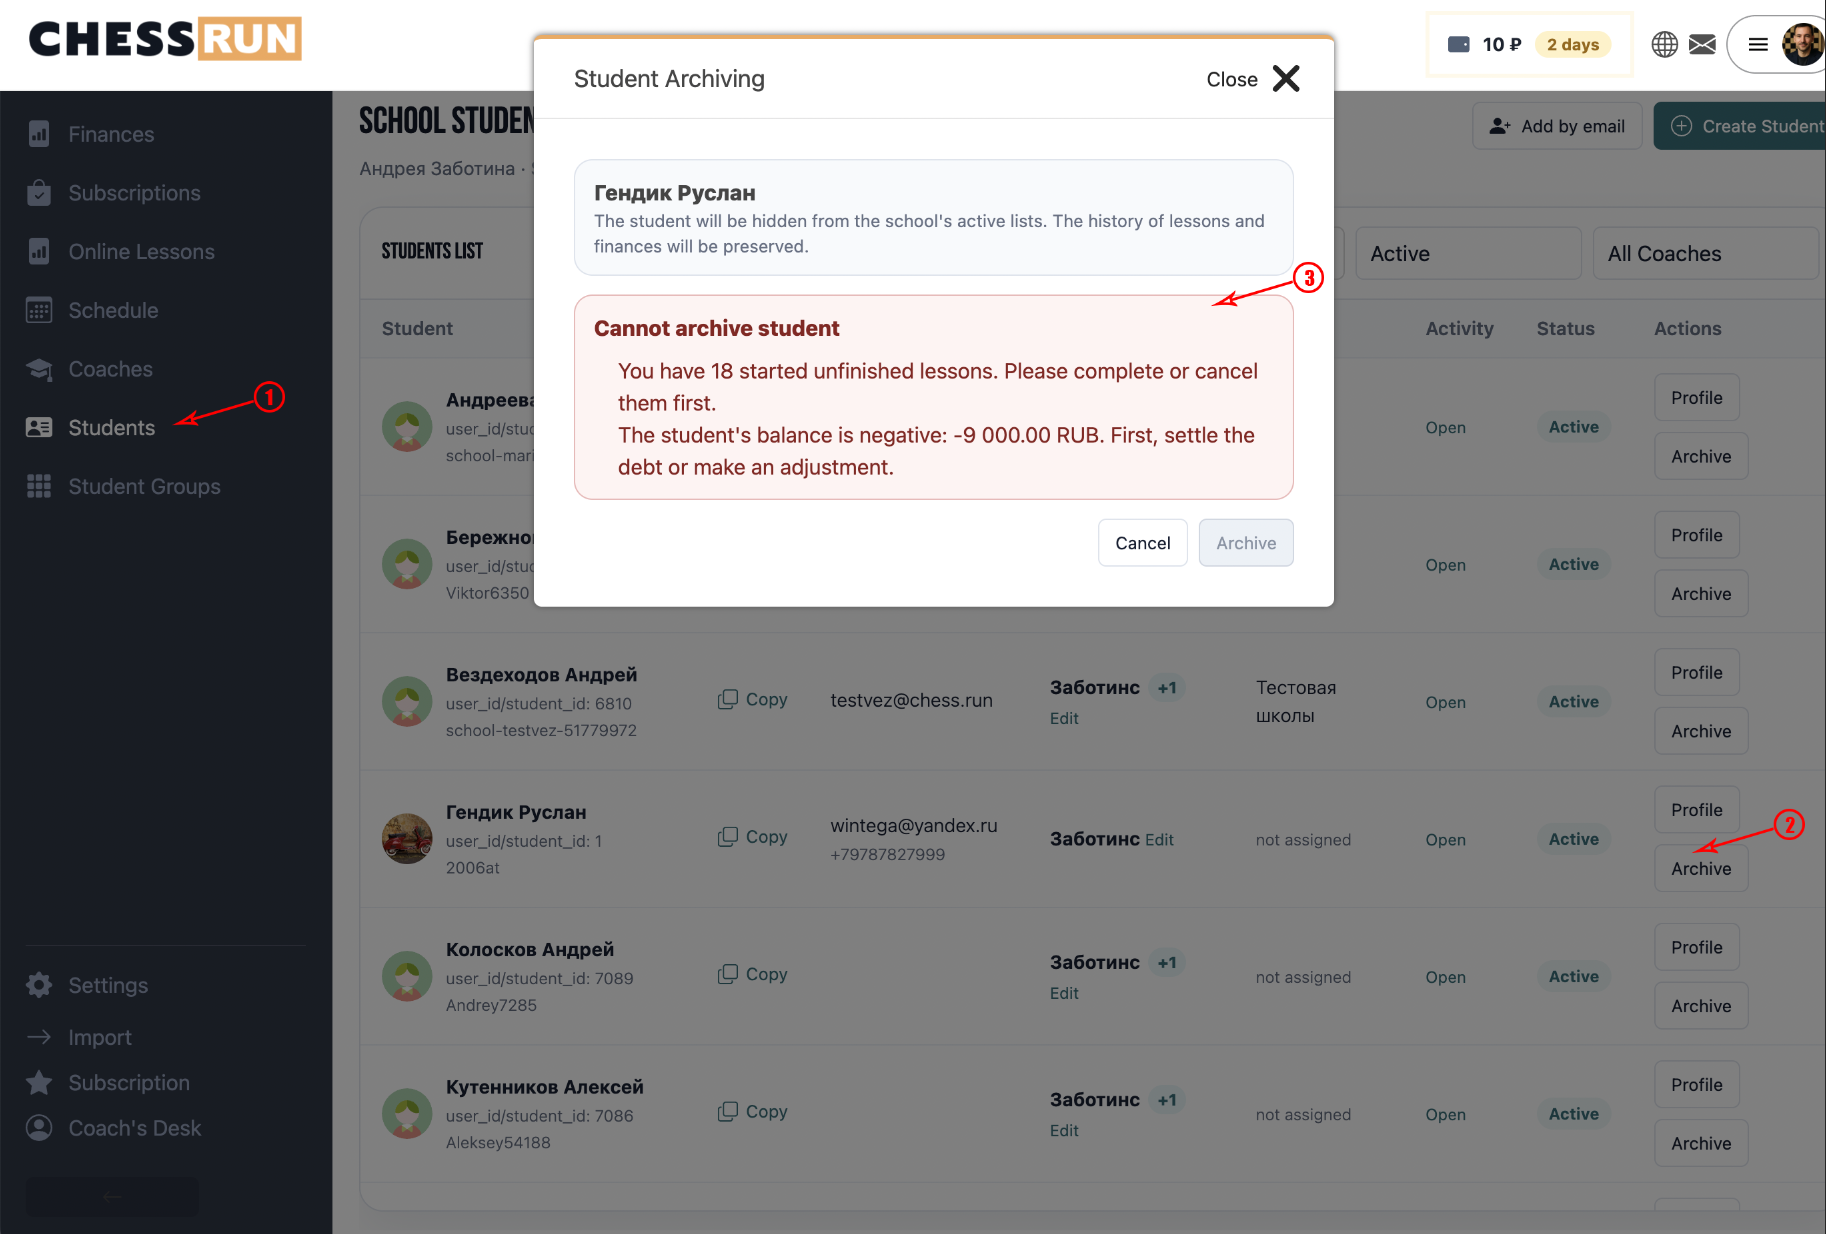The image size is (1826, 1234).
Task: Click the wallet balance icon
Action: pyautogui.click(x=1459, y=44)
